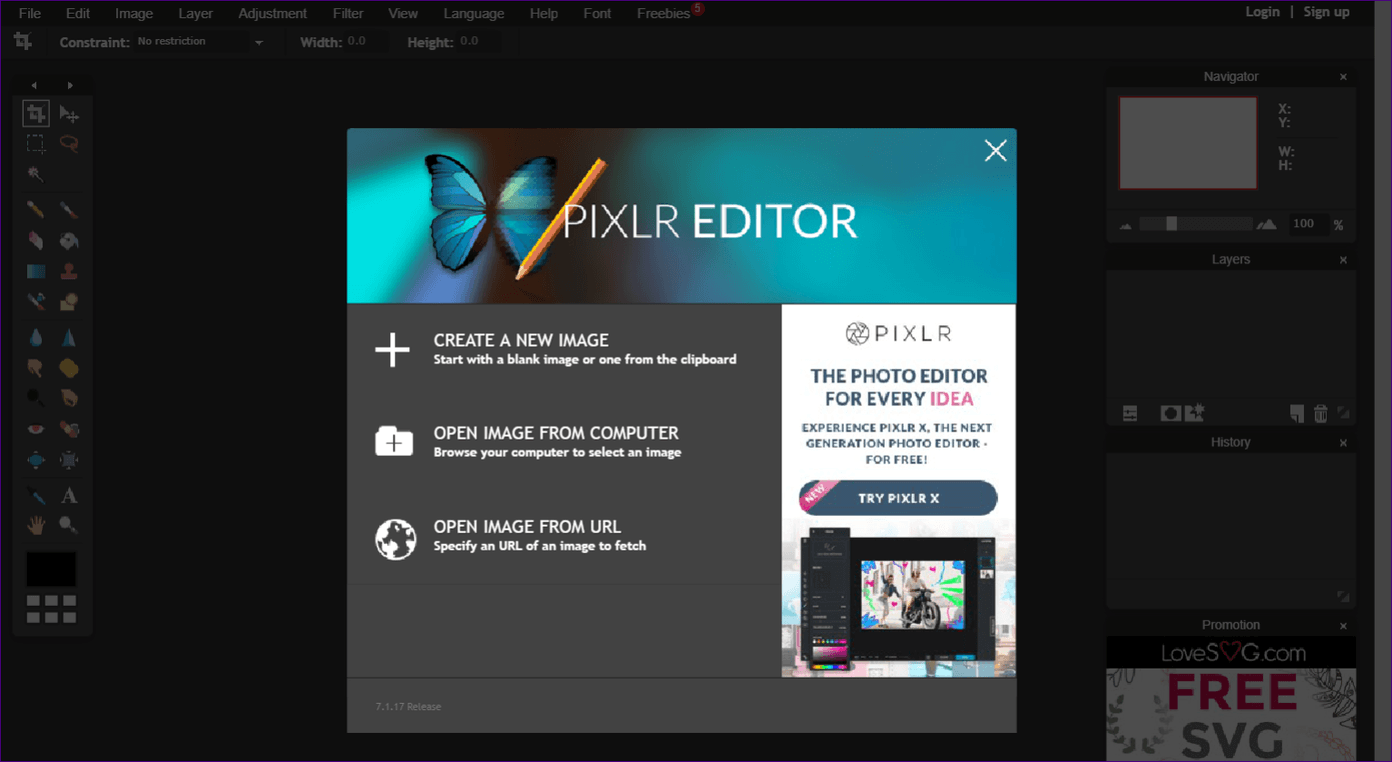Click the Navigator zoom slider handle
Viewport: 1392px width, 762px height.
pos(1171,224)
